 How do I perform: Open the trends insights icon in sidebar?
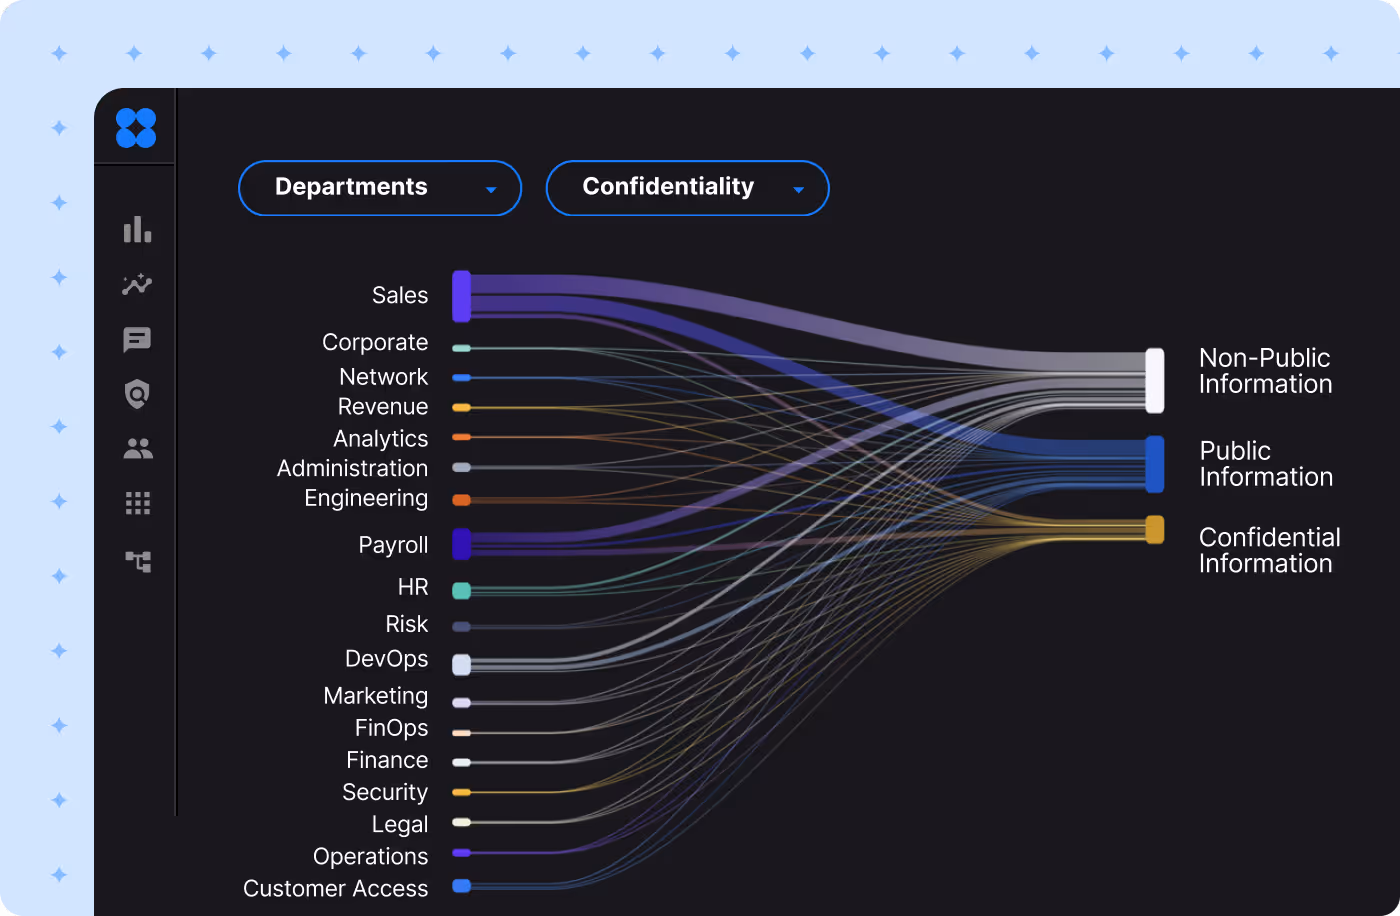(136, 285)
